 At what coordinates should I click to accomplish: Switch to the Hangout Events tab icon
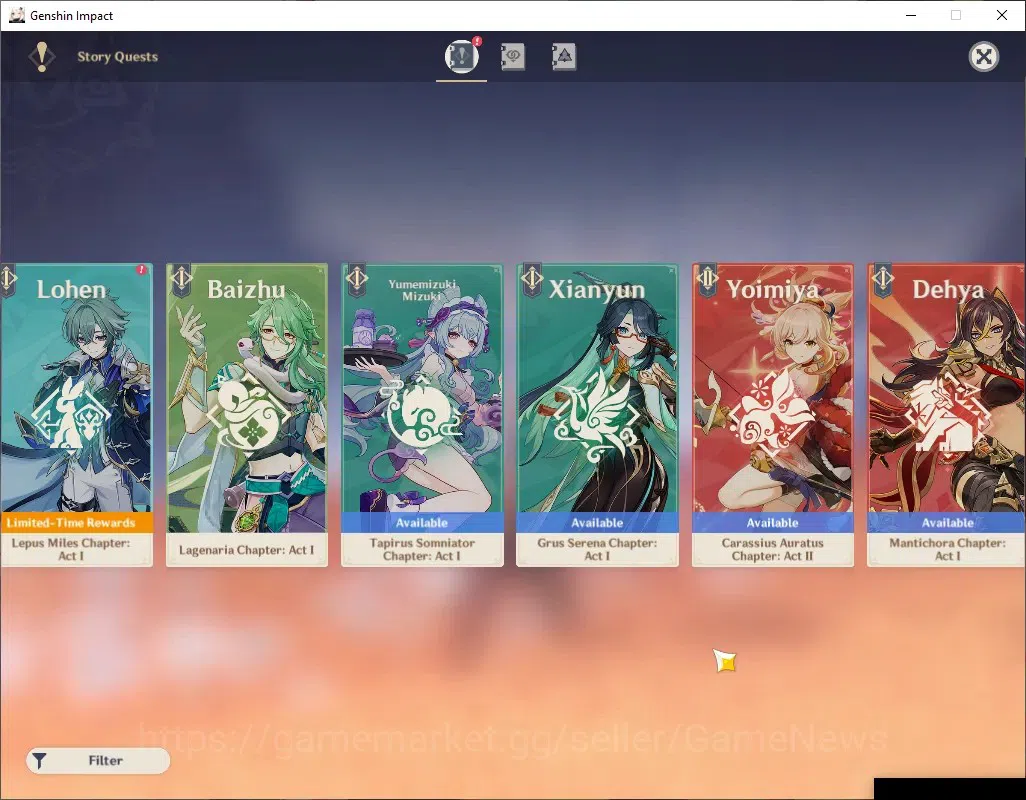tap(512, 57)
